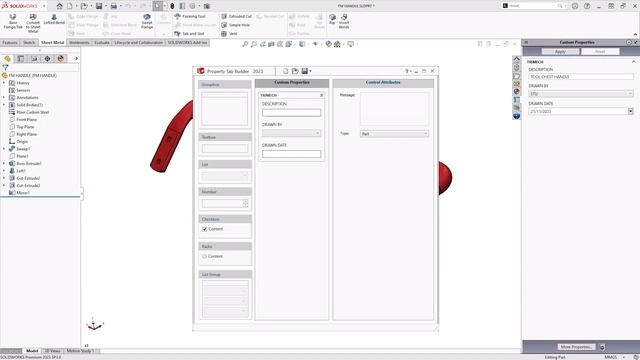
Task: Click the Select cursor tool in the top toolbar
Action: (x=158, y=6)
